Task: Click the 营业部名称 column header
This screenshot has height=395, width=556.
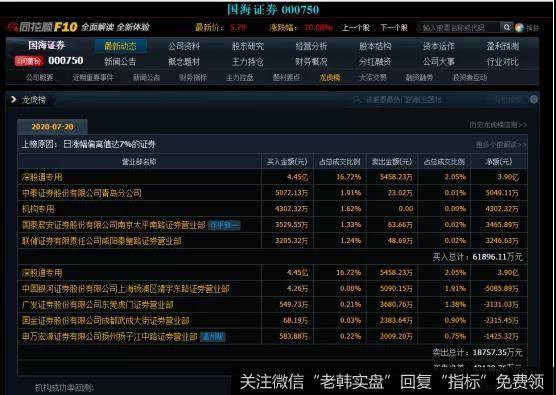Action: (x=139, y=162)
